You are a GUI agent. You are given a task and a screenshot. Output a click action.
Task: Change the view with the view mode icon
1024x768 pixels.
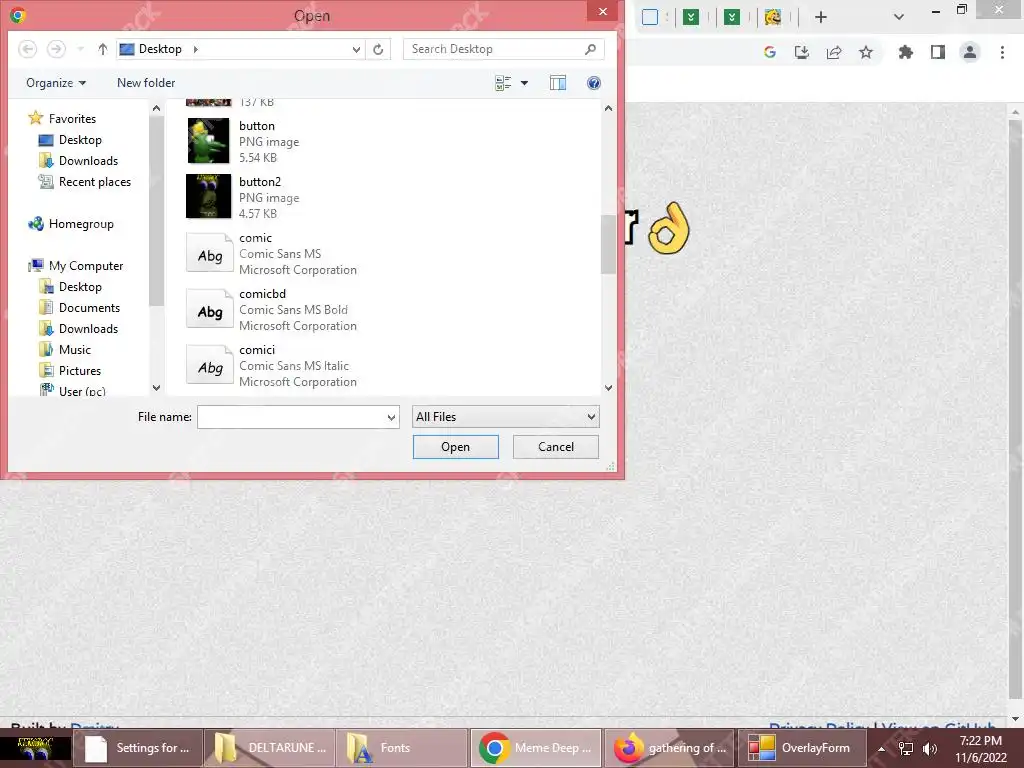[x=503, y=83]
